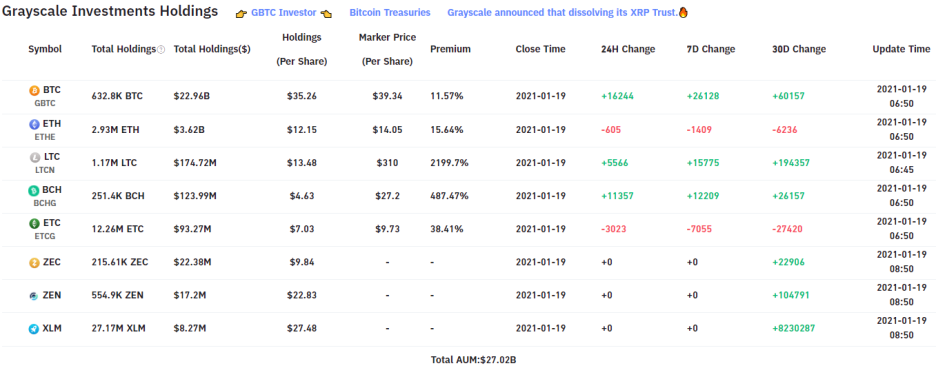The width and height of the screenshot is (936, 368).
Task: Click pointing hand icon left of GBTC Investor
Action: click(x=242, y=13)
